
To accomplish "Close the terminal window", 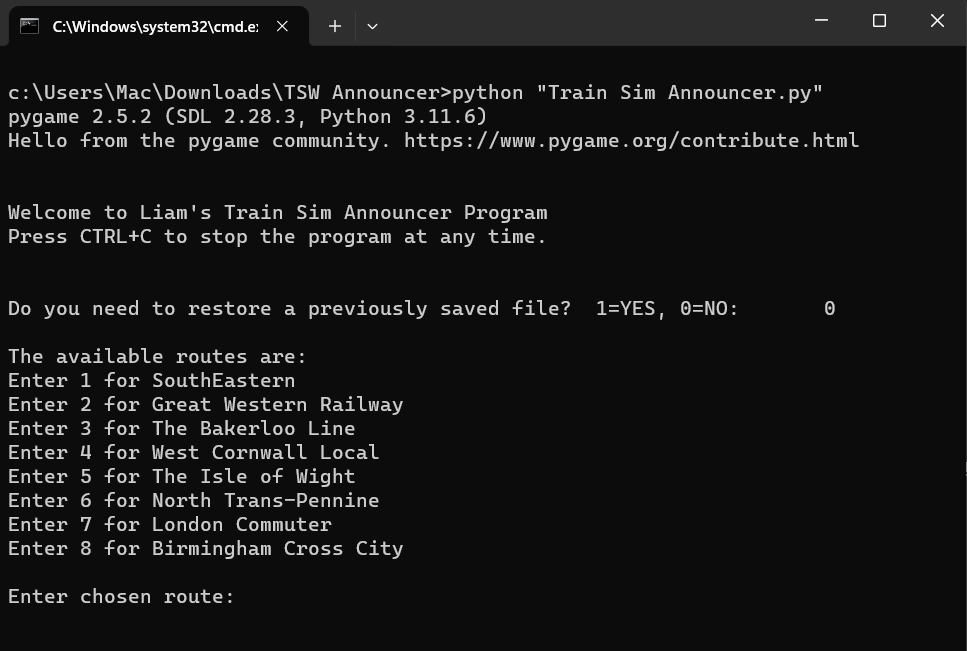I will click(937, 21).
